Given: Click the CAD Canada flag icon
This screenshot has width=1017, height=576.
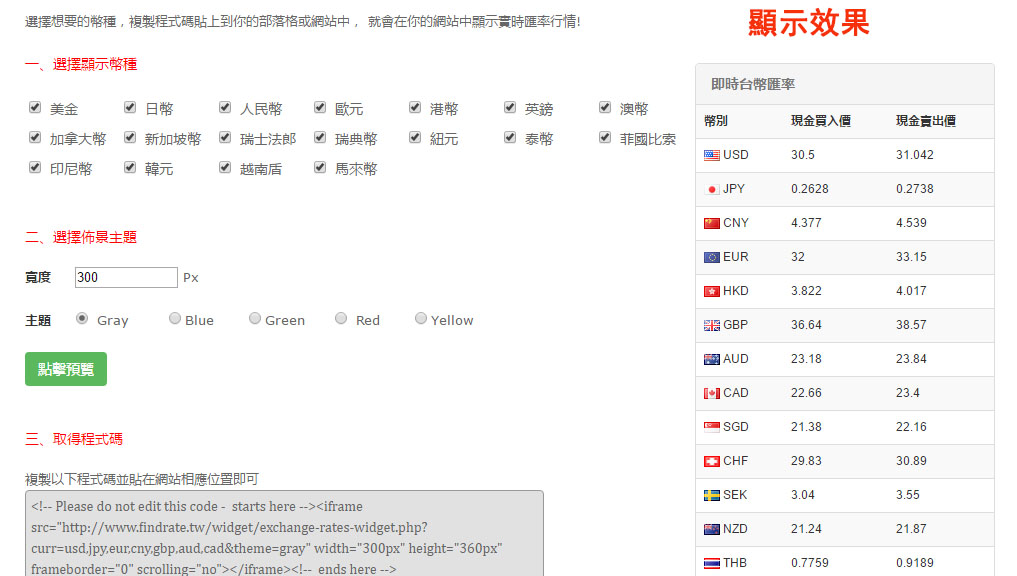Looking at the screenshot, I should coord(711,393).
